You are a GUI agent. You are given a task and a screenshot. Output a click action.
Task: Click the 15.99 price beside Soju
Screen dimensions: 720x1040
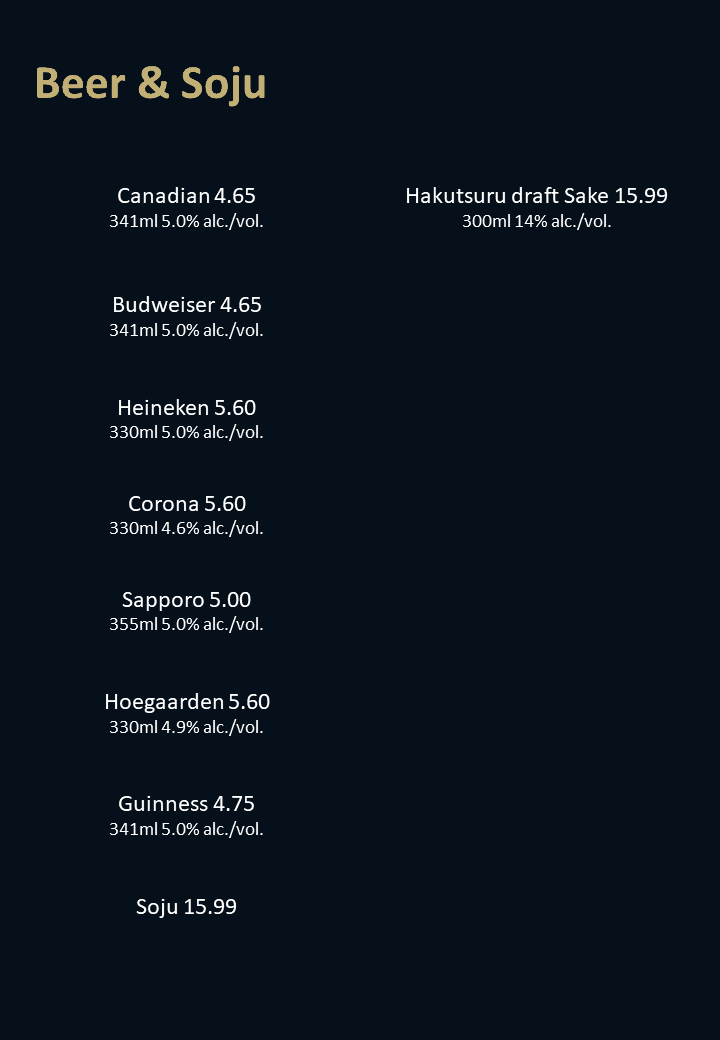point(210,907)
